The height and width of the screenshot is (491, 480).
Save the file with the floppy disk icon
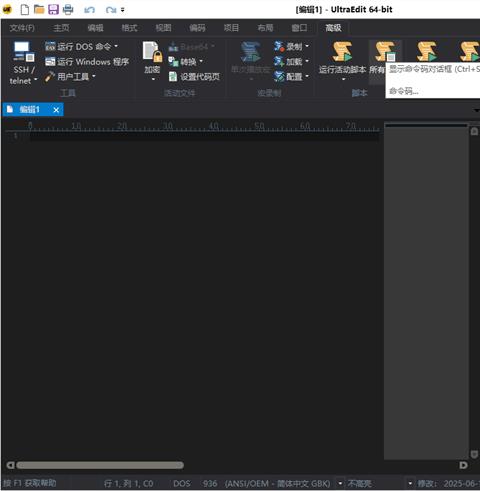coord(53,9)
